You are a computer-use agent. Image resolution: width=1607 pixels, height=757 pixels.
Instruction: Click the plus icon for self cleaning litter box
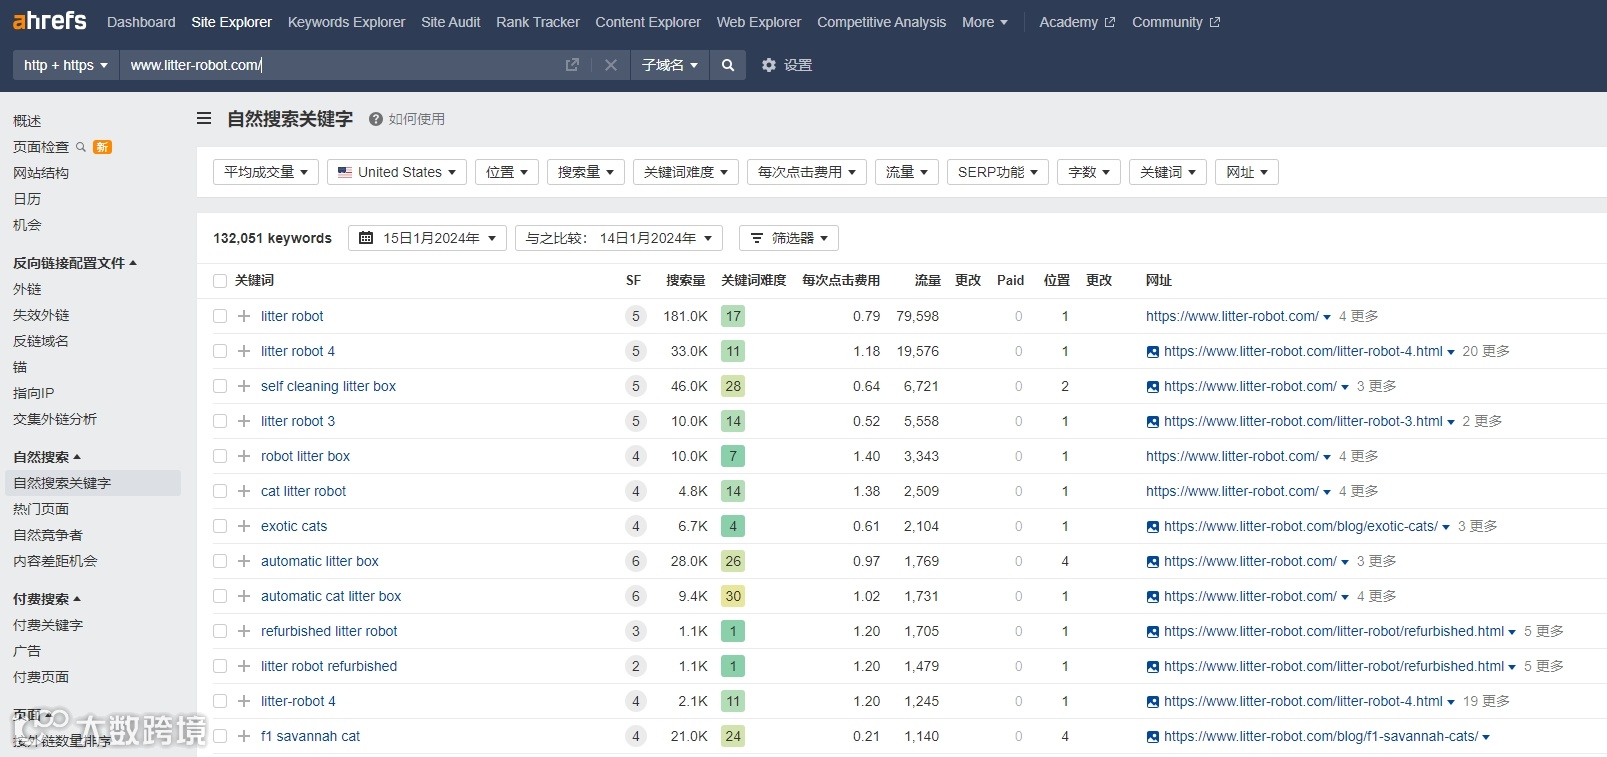pyautogui.click(x=244, y=386)
